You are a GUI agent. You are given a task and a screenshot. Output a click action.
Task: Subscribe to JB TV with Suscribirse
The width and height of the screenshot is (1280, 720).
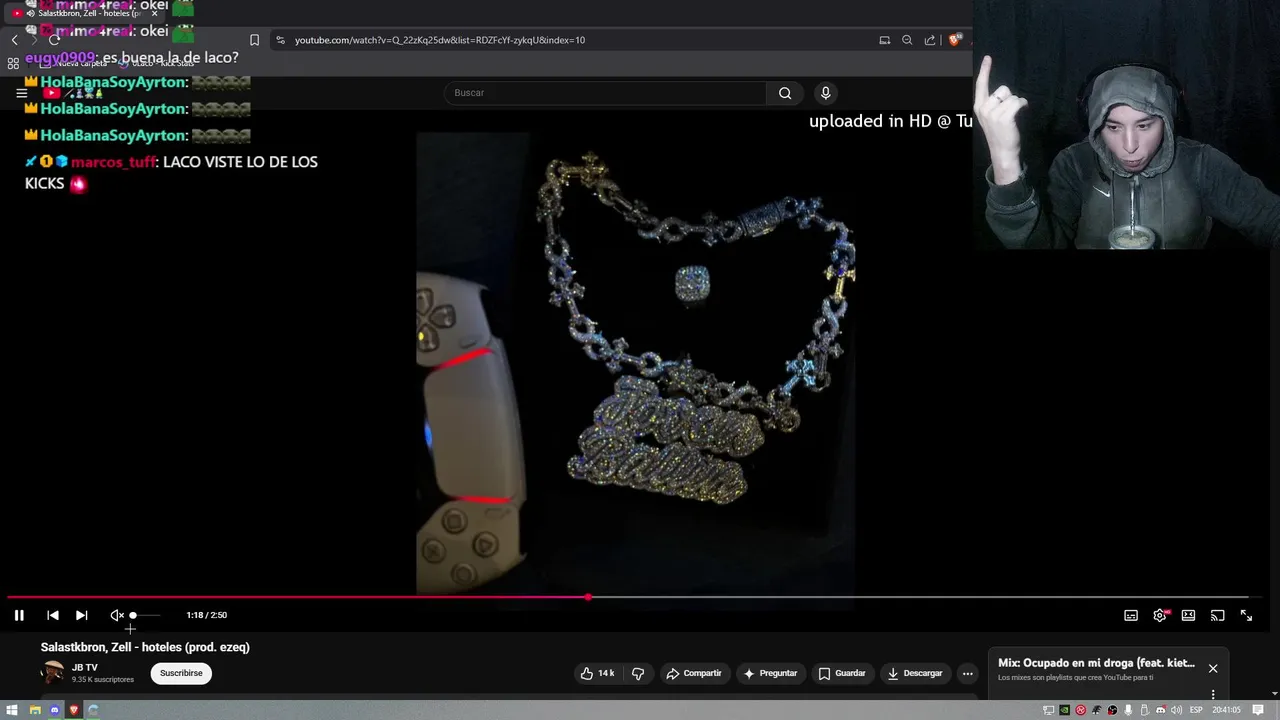click(x=181, y=673)
